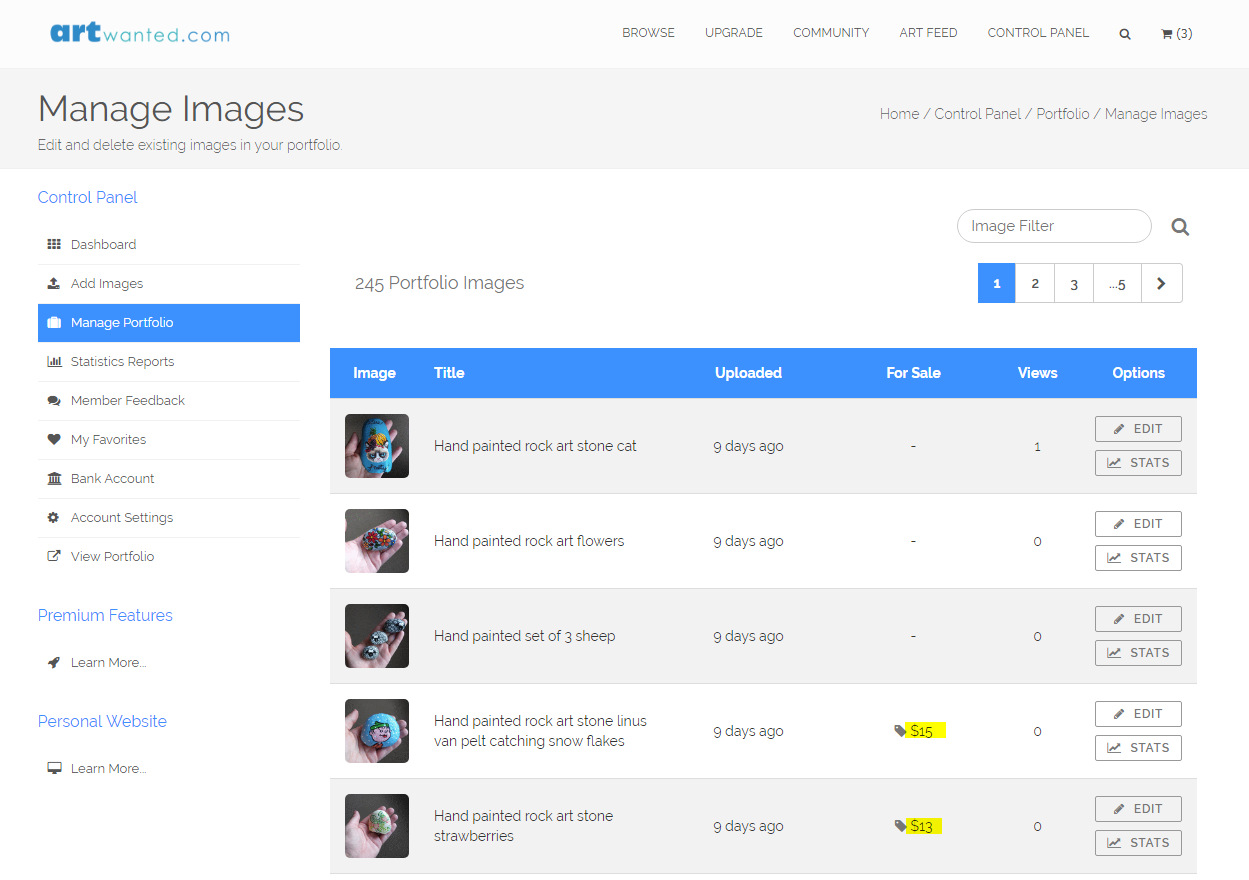
Task: Click the Portfolio breadcrumb link
Action: (x=1062, y=114)
